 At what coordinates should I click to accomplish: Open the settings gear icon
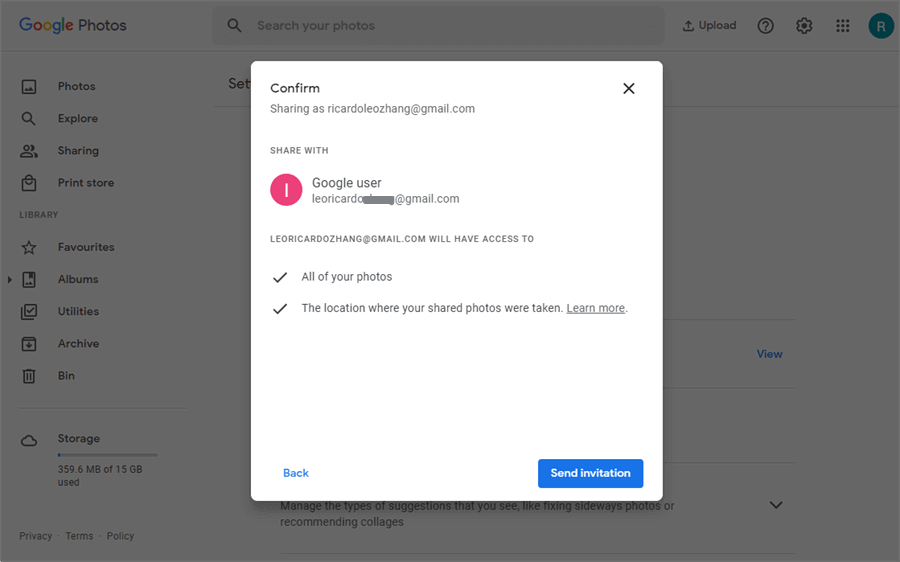[x=804, y=26]
